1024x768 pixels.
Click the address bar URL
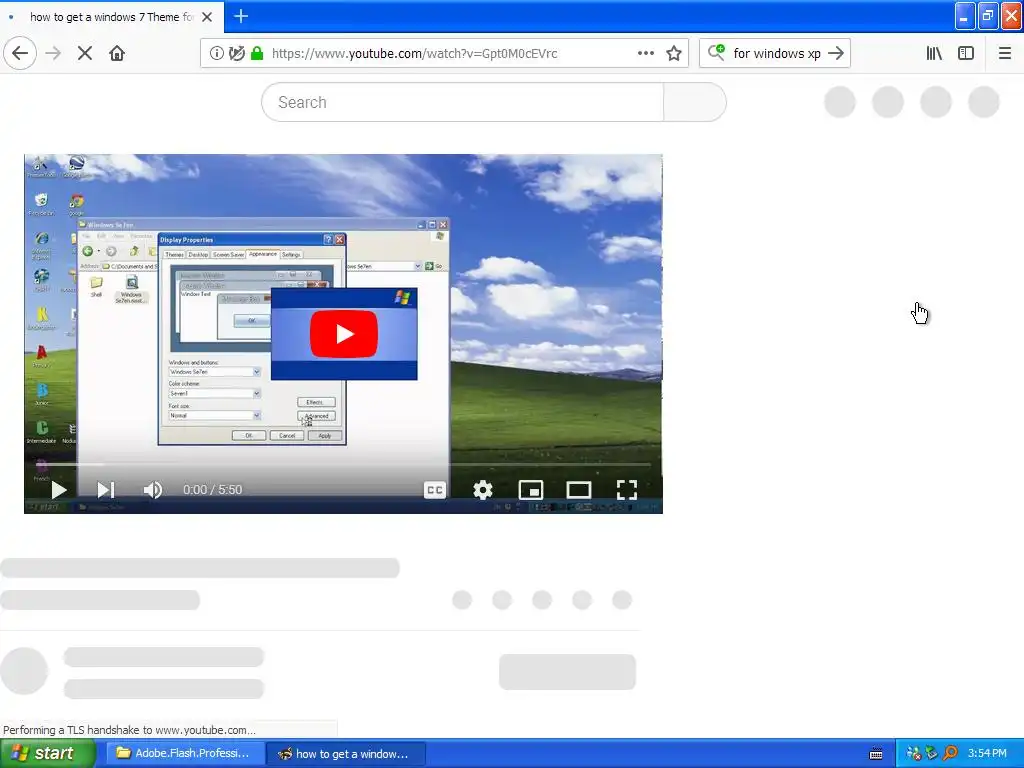[x=415, y=54]
